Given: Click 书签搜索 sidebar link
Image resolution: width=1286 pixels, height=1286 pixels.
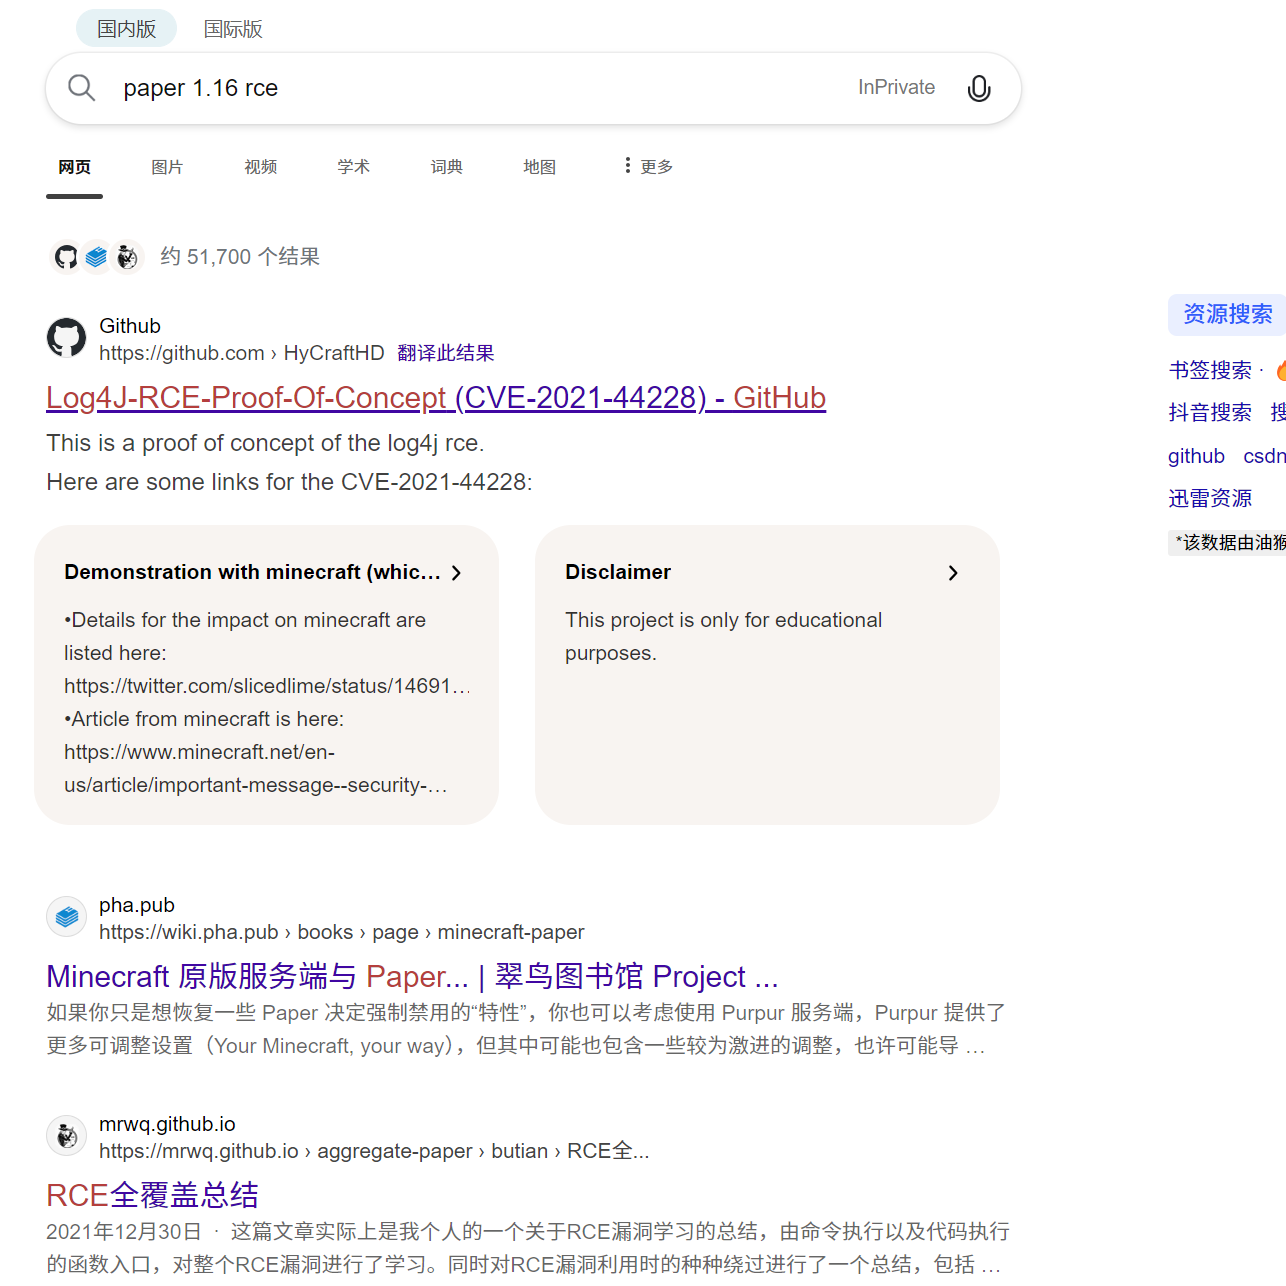Looking at the screenshot, I should 1210,370.
